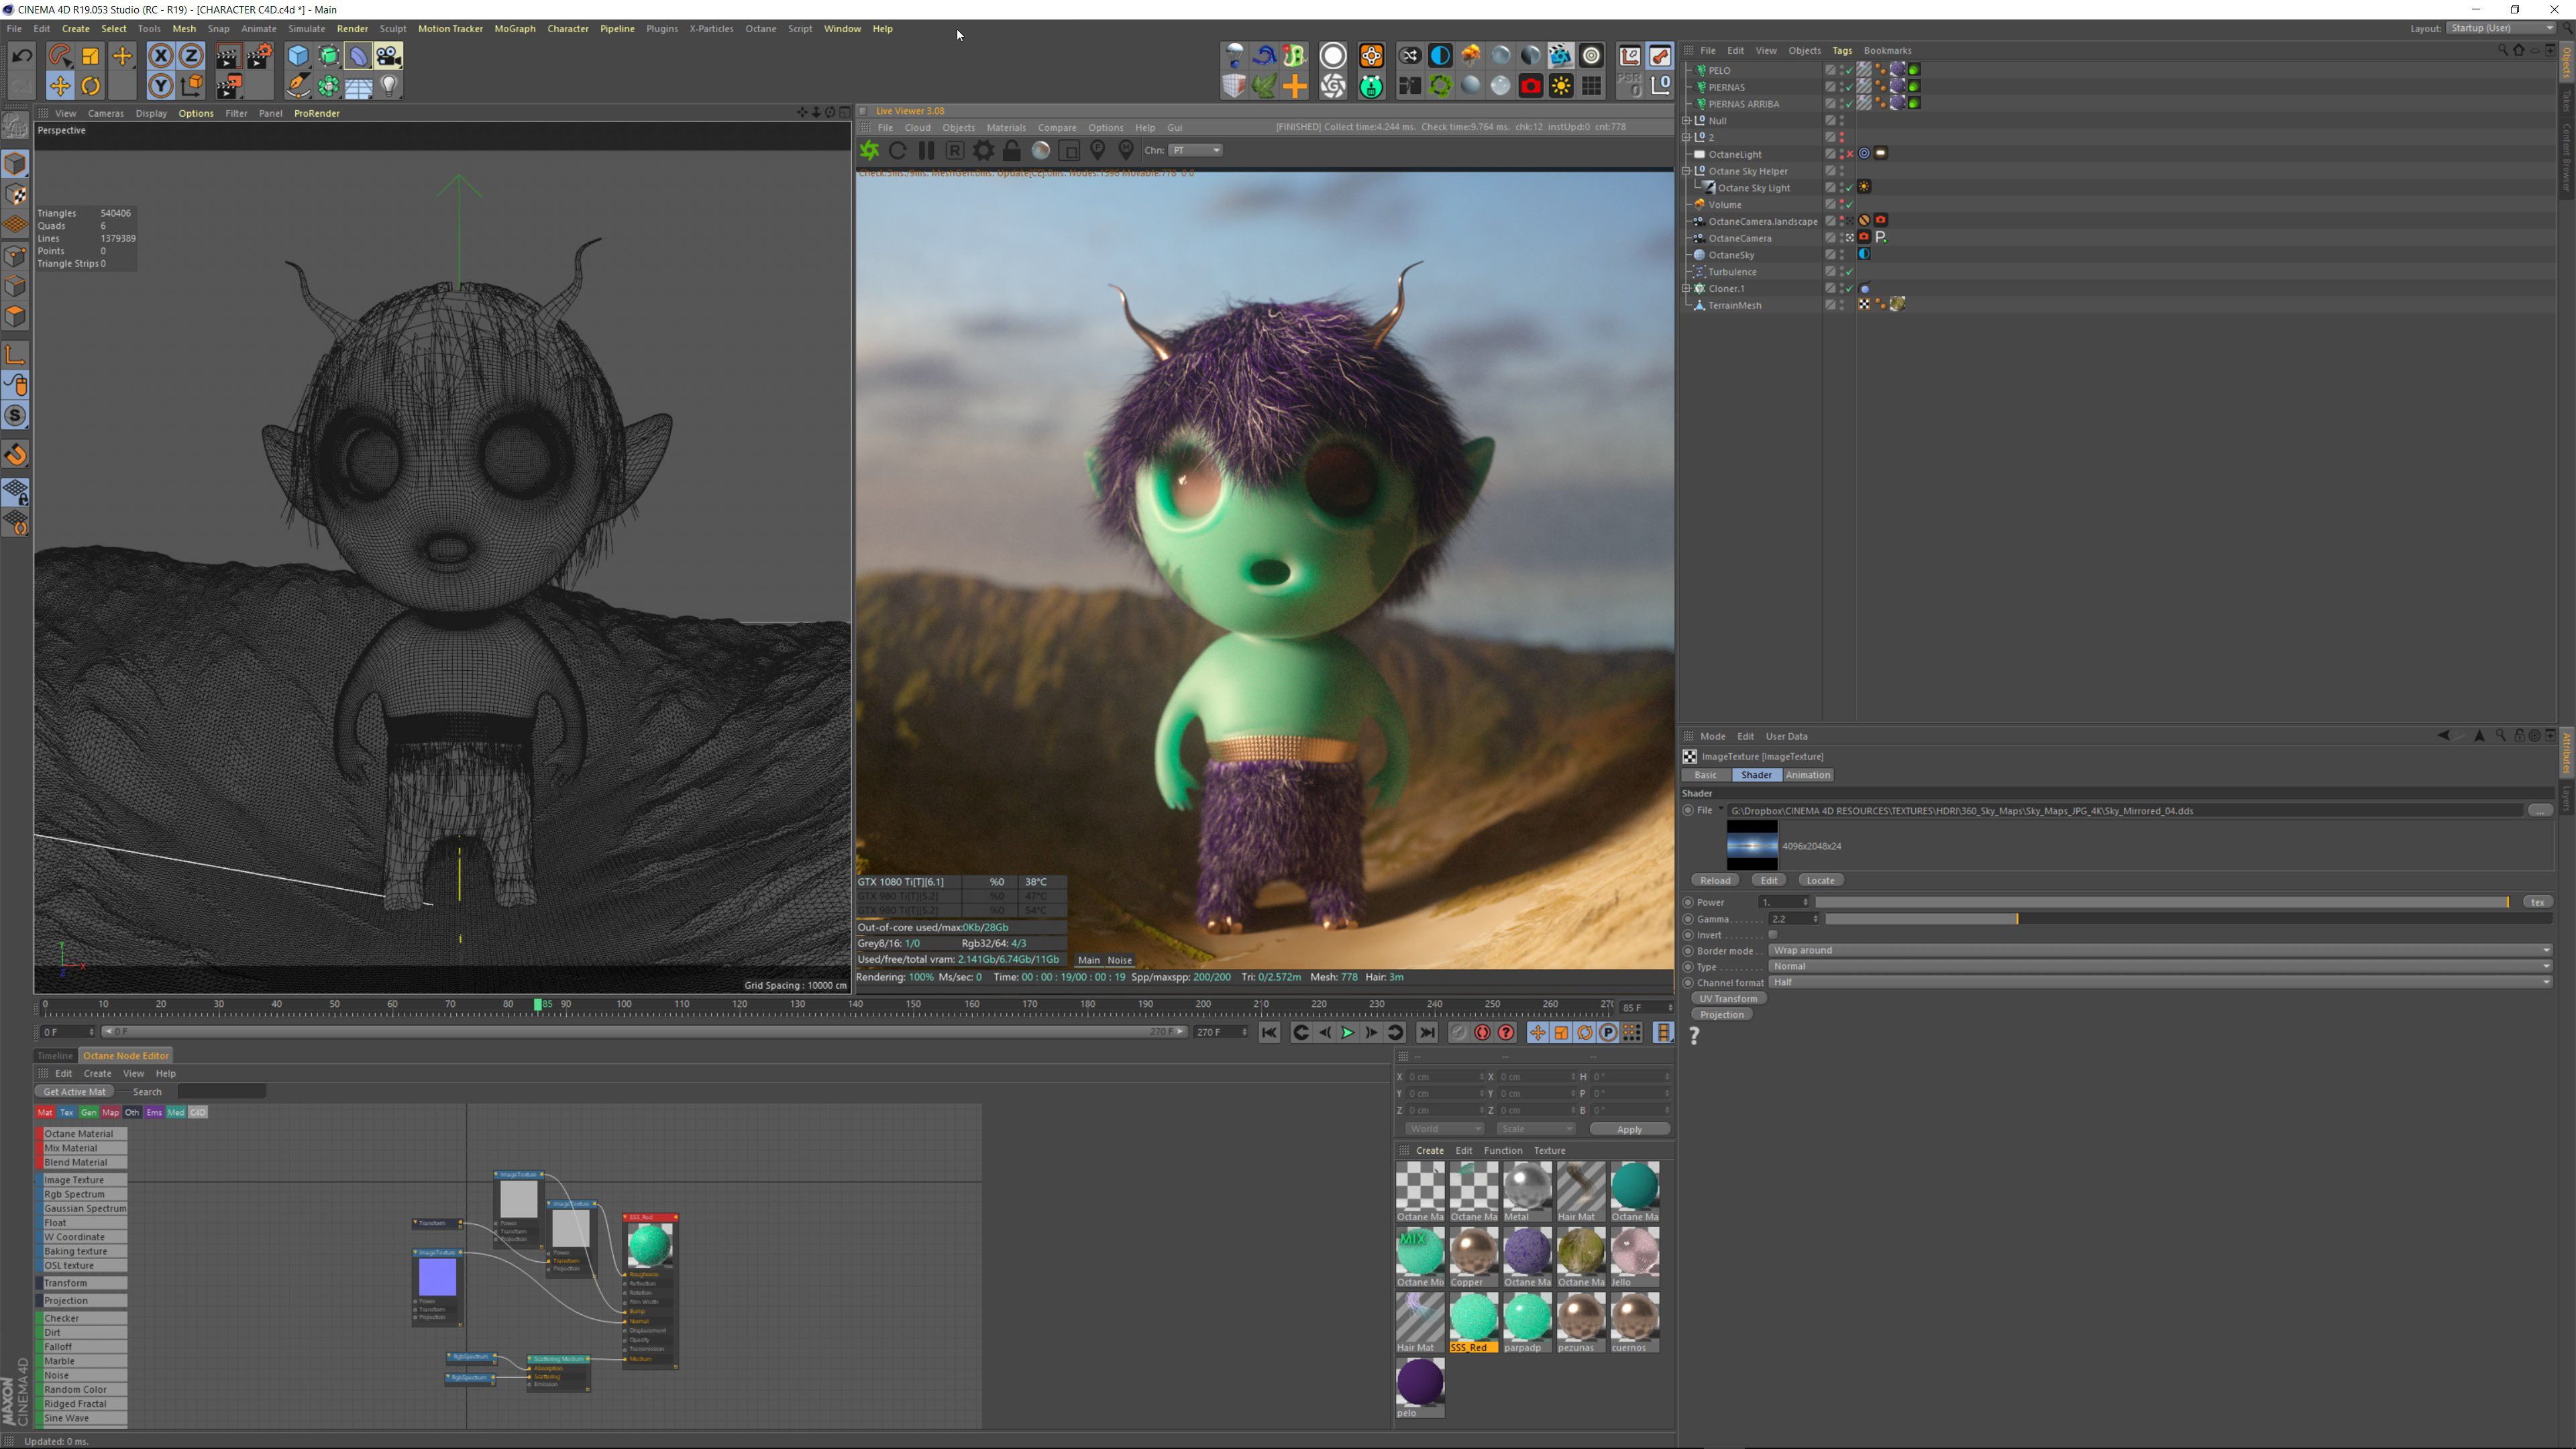
Task: Open the Border mode dropdown
Action: coord(2160,951)
